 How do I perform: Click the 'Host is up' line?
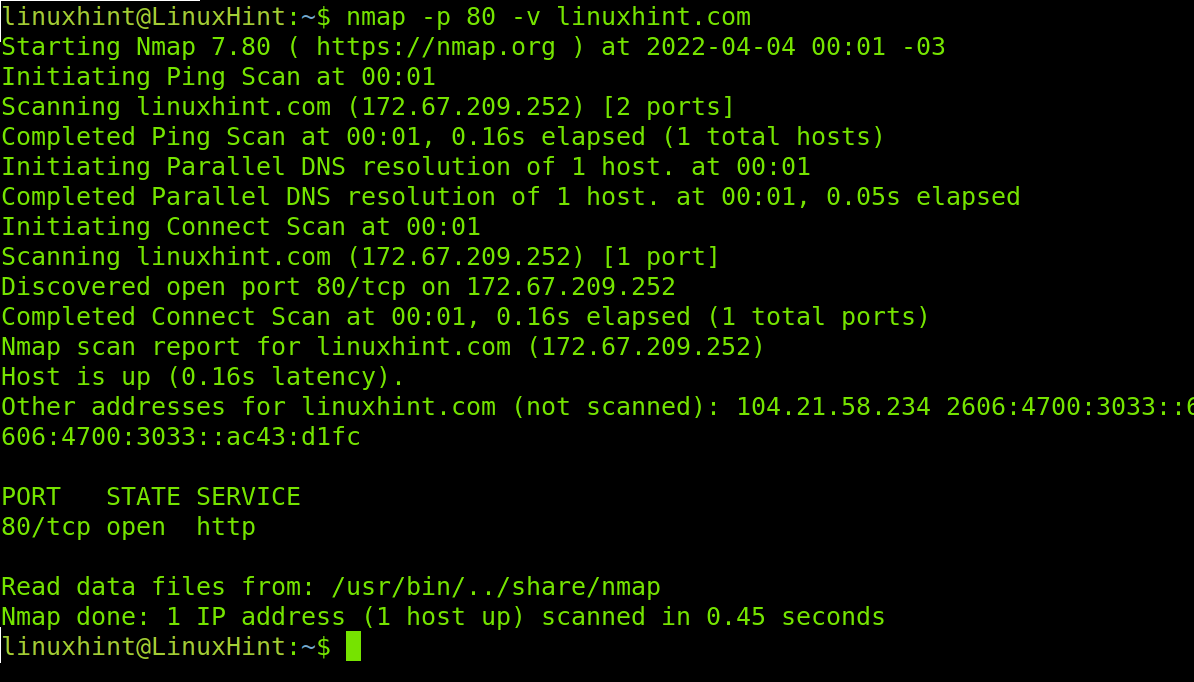(x=203, y=377)
